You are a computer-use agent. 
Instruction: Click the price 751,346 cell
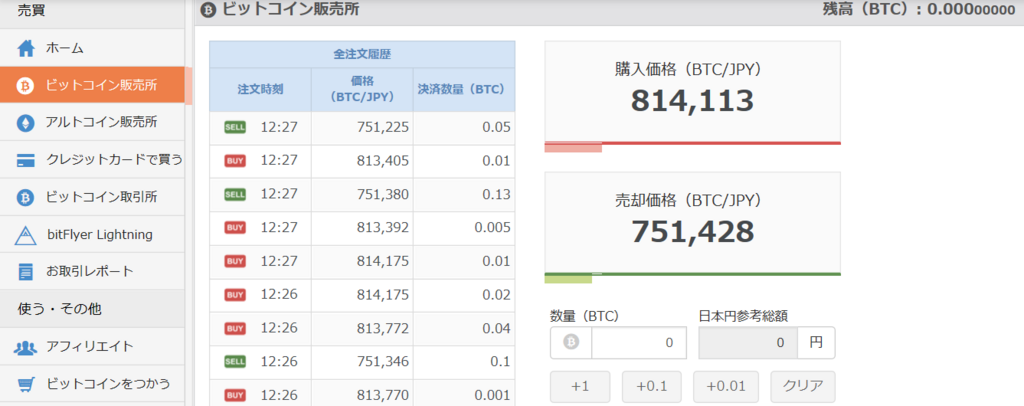[x=362, y=362]
